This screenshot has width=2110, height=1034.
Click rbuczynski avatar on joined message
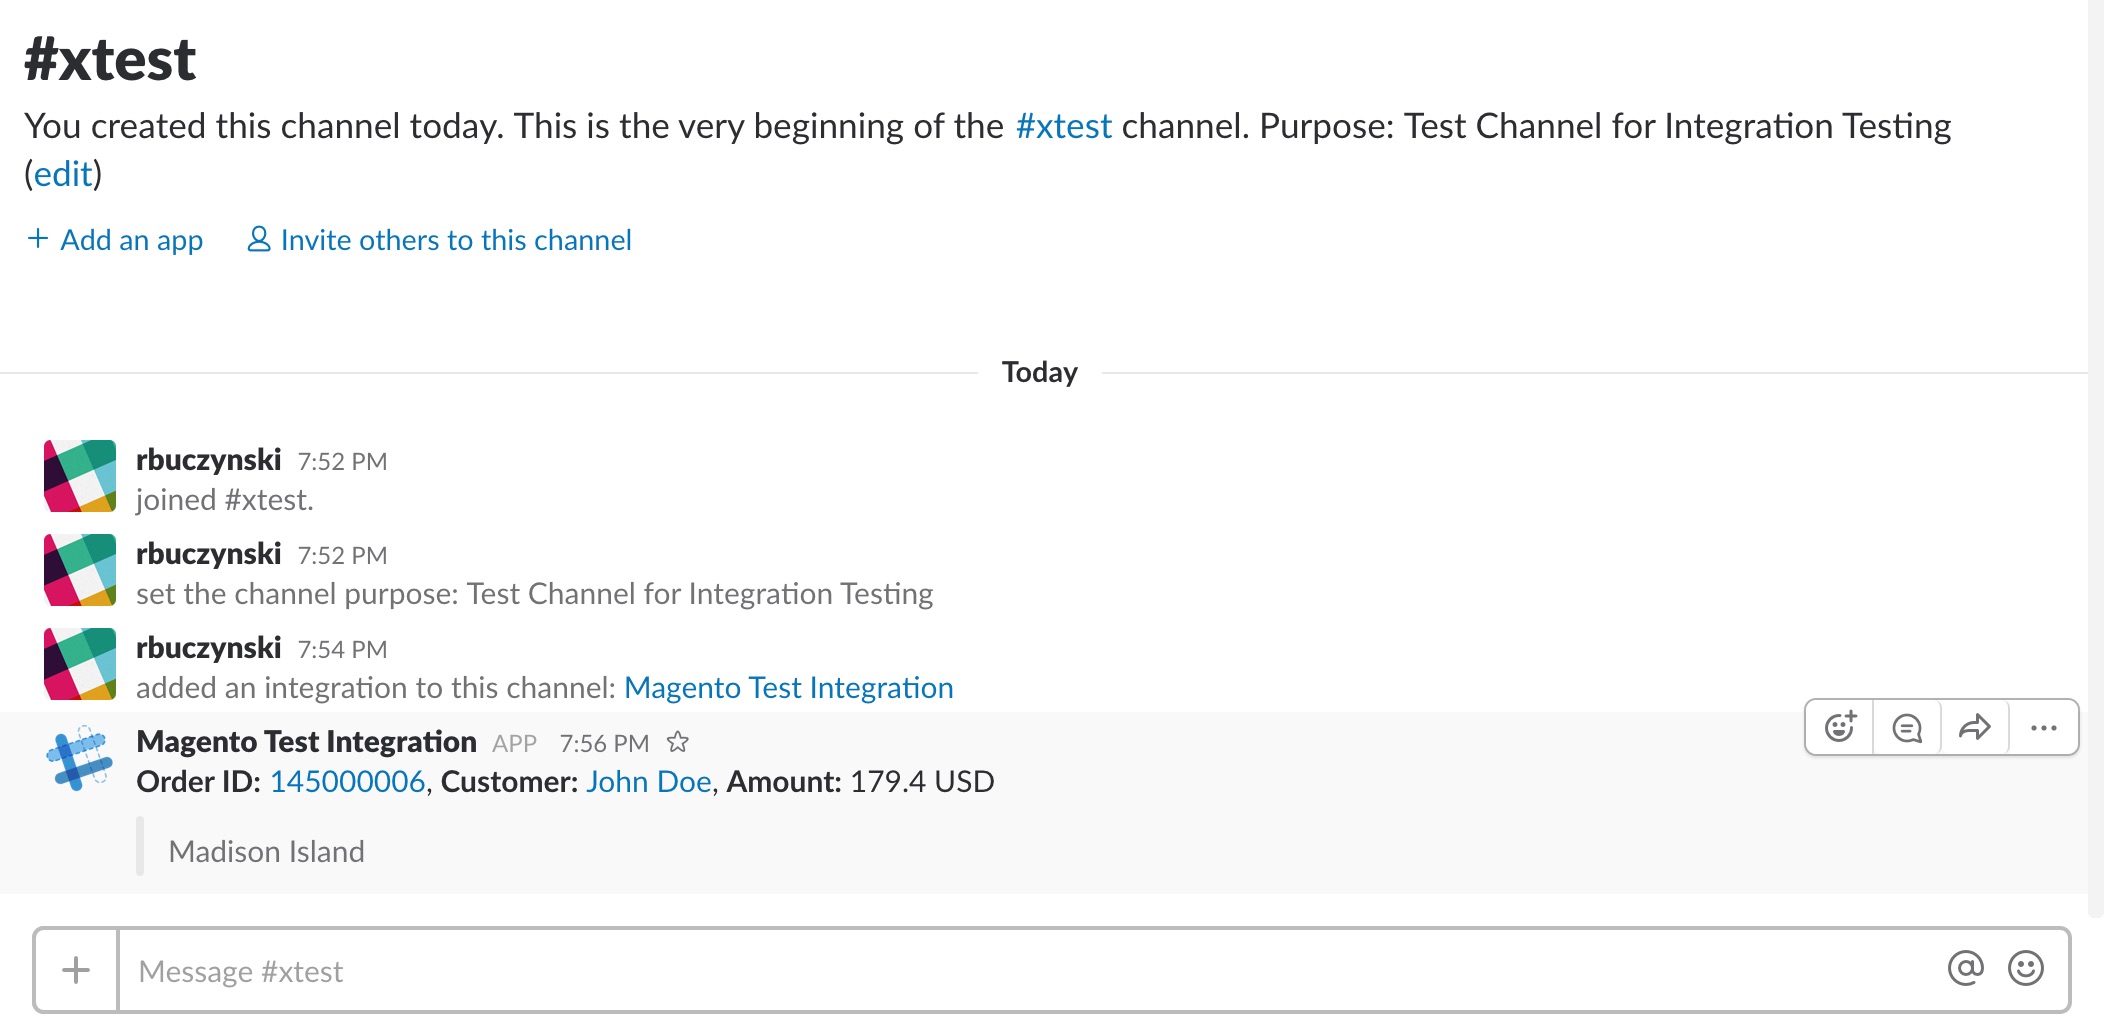[x=80, y=476]
